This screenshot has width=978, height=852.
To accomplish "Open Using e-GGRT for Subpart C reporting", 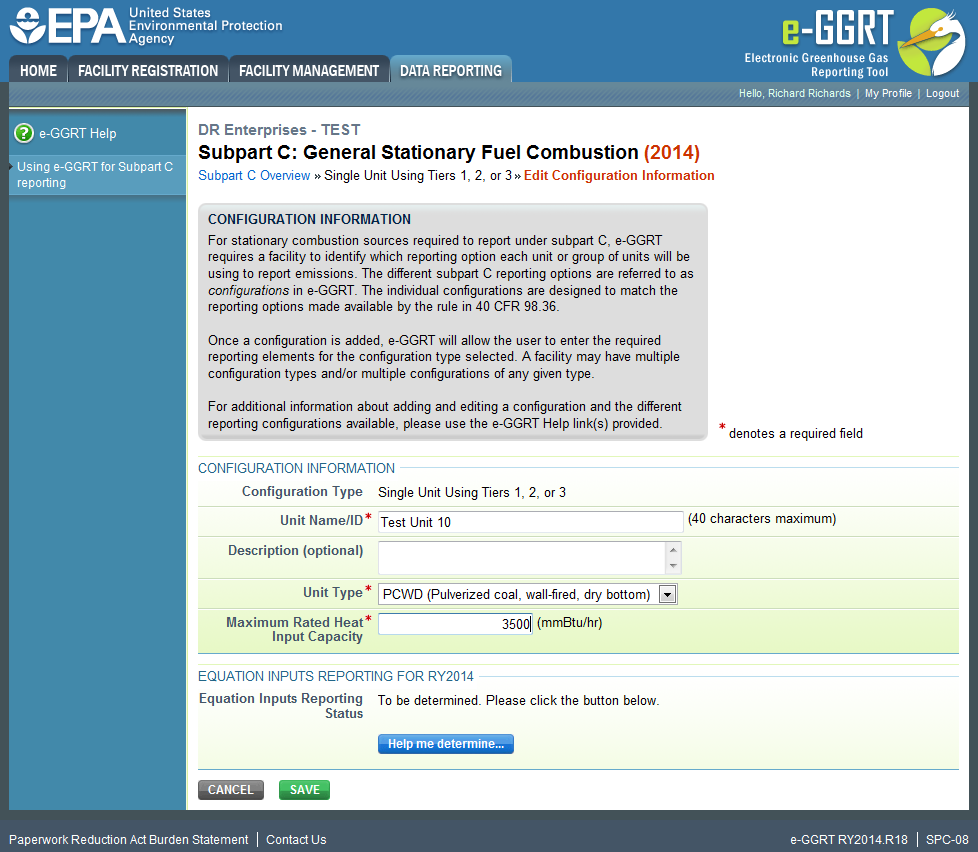I will 95,175.
